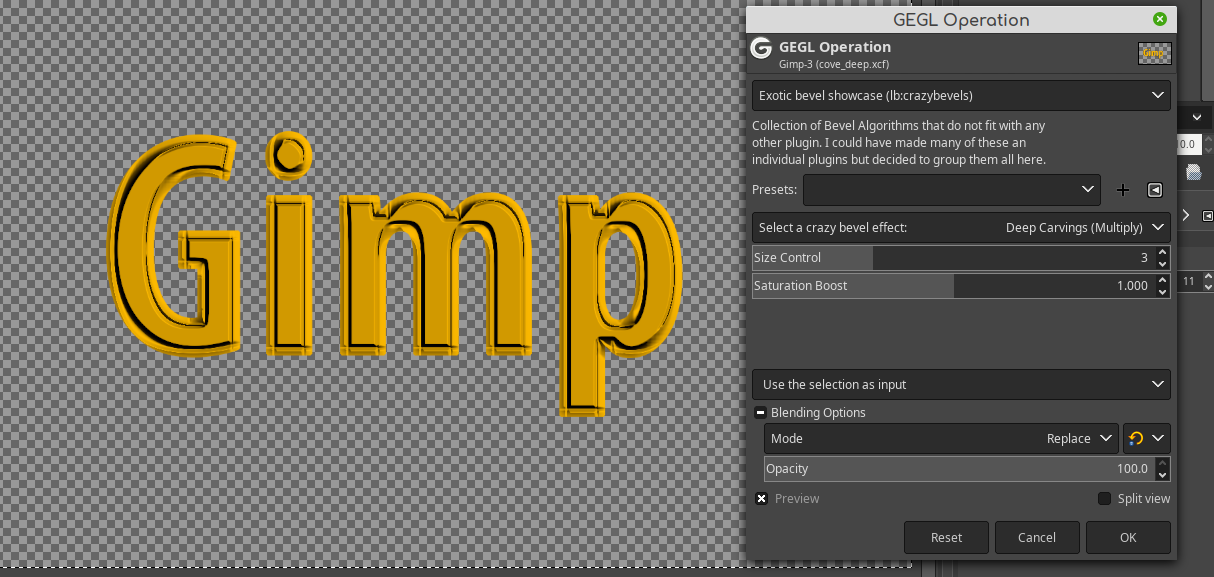Open arrow menu next to blend mode switch
The image size is (1214, 577).
1159,438
